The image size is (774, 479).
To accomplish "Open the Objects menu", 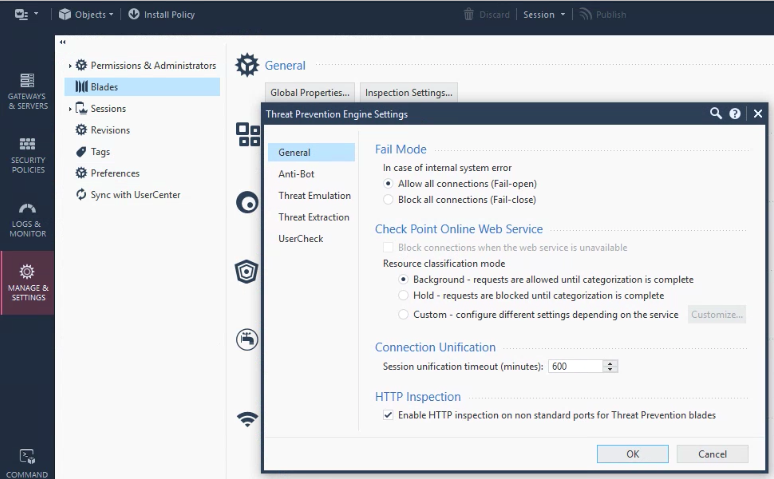I will click(x=86, y=14).
